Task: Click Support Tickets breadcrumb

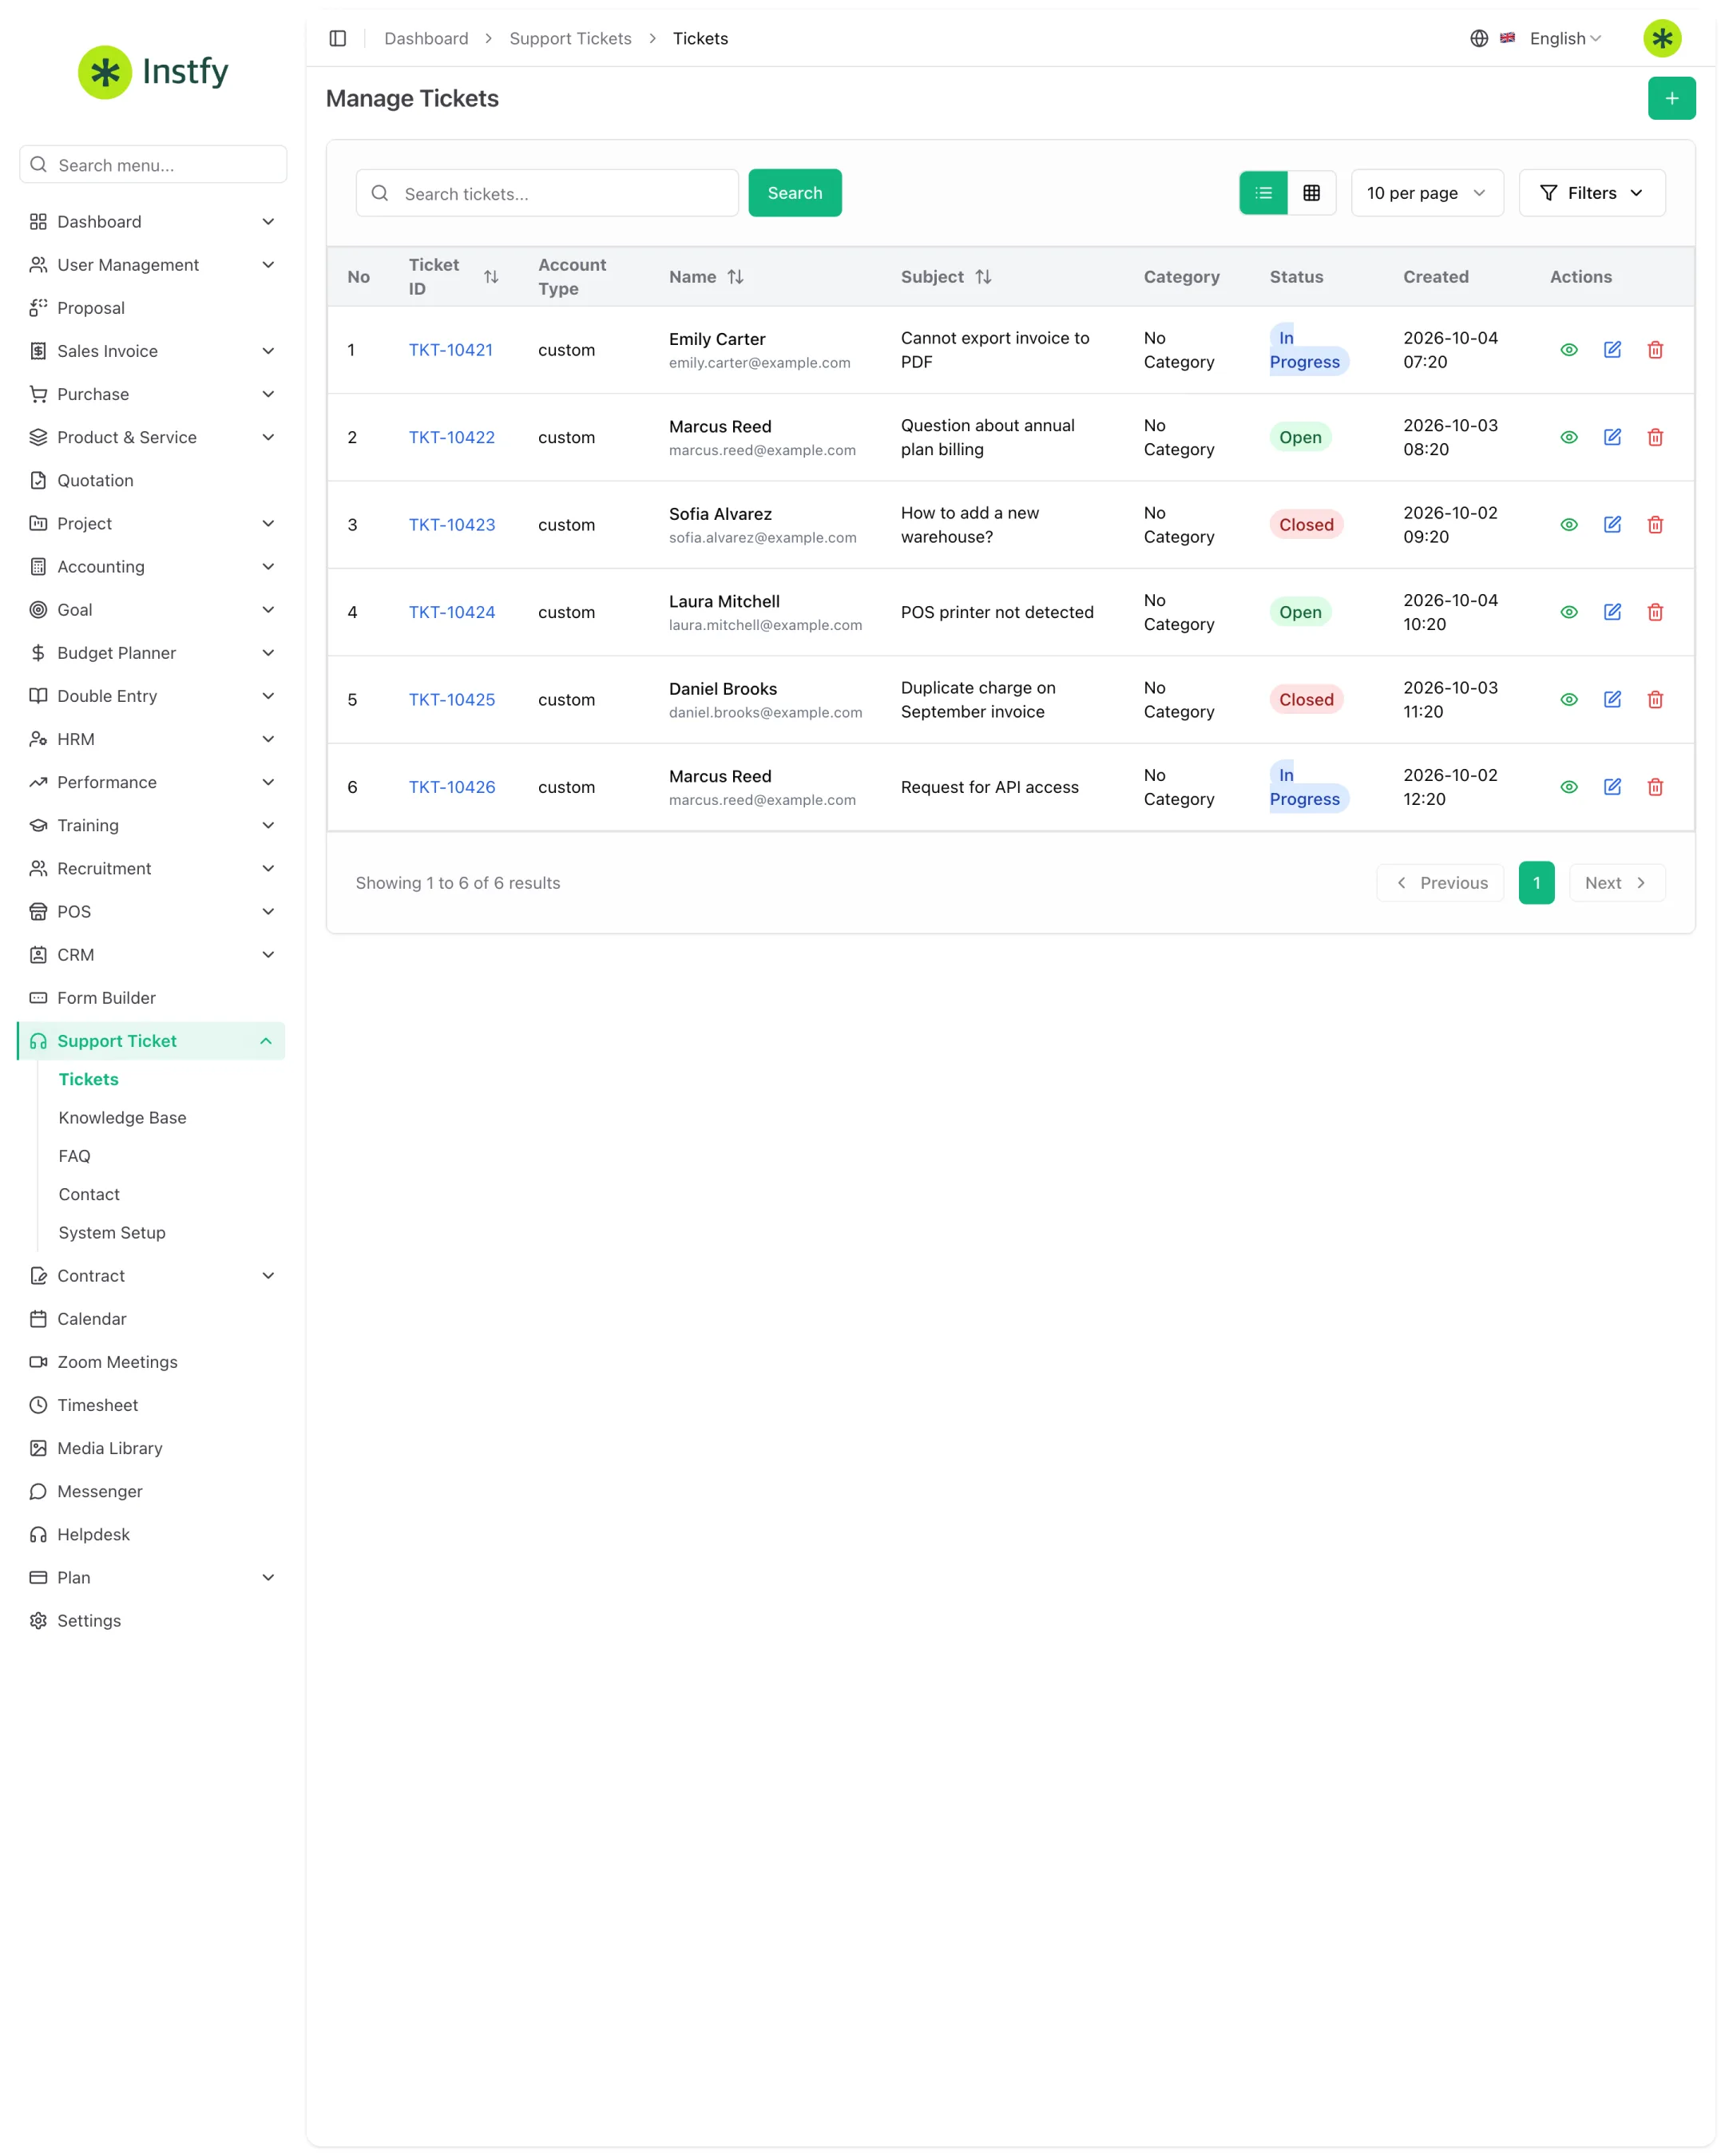Action: pos(570,38)
